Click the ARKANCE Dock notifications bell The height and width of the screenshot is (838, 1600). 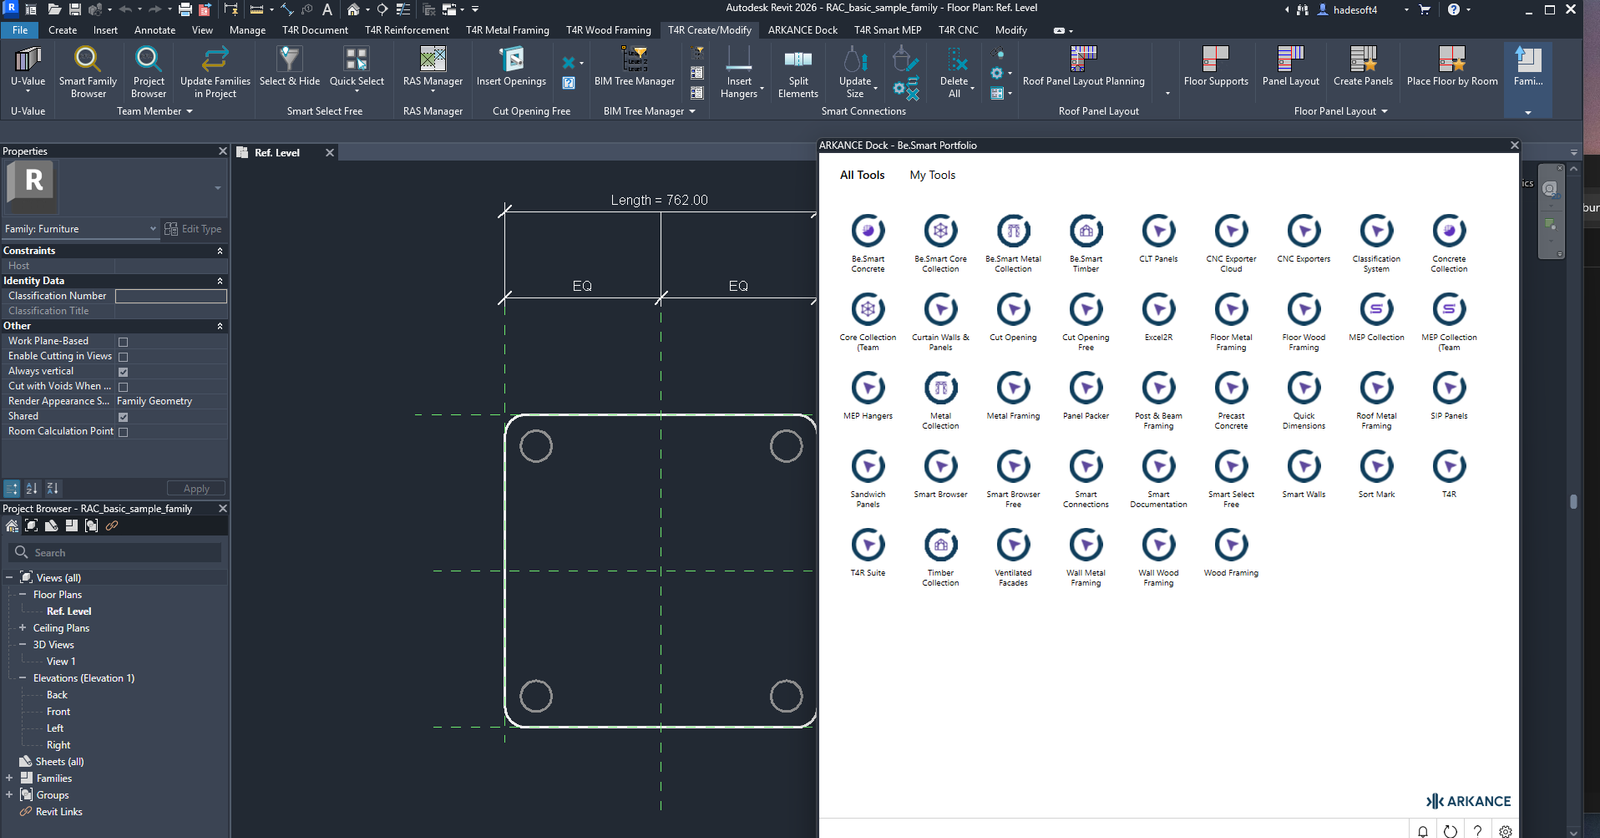click(1422, 830)
